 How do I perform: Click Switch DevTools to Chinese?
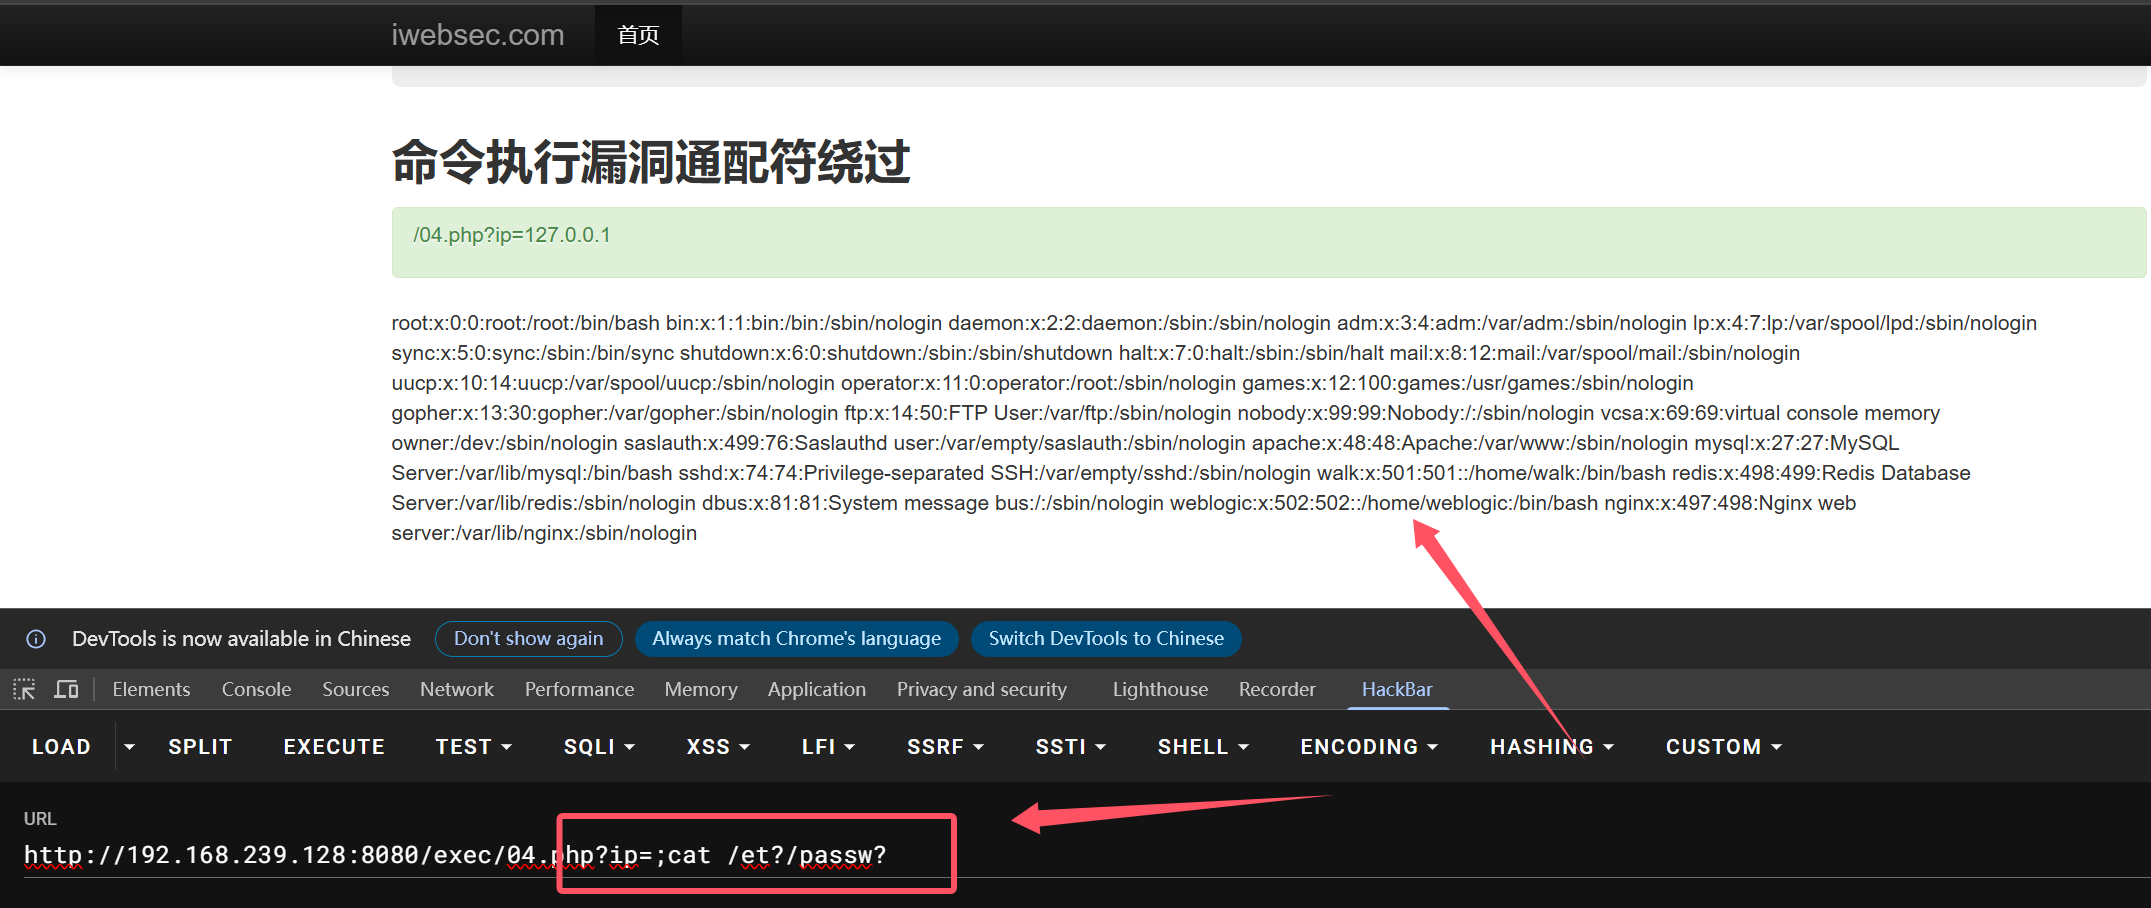click(1105, 639)
